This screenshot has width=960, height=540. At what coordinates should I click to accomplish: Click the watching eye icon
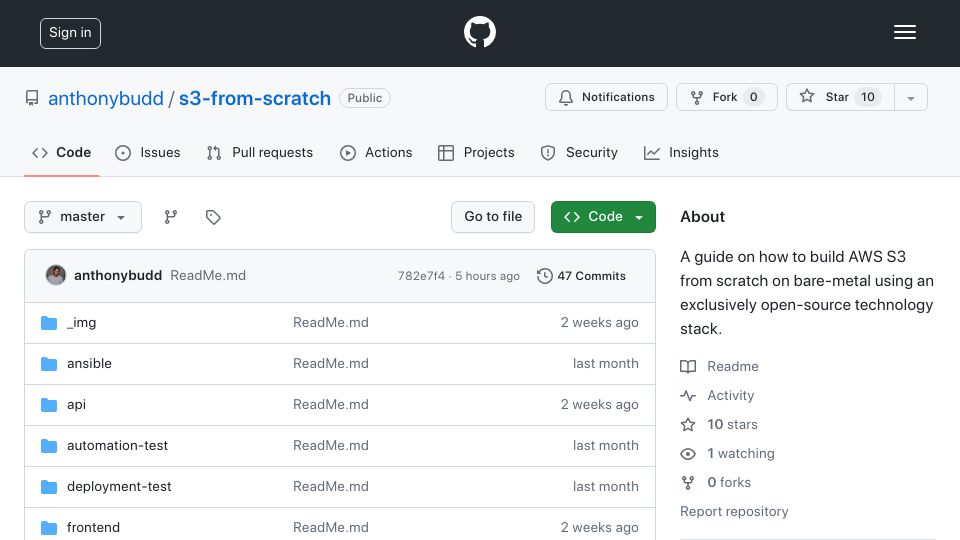(688, 454)
